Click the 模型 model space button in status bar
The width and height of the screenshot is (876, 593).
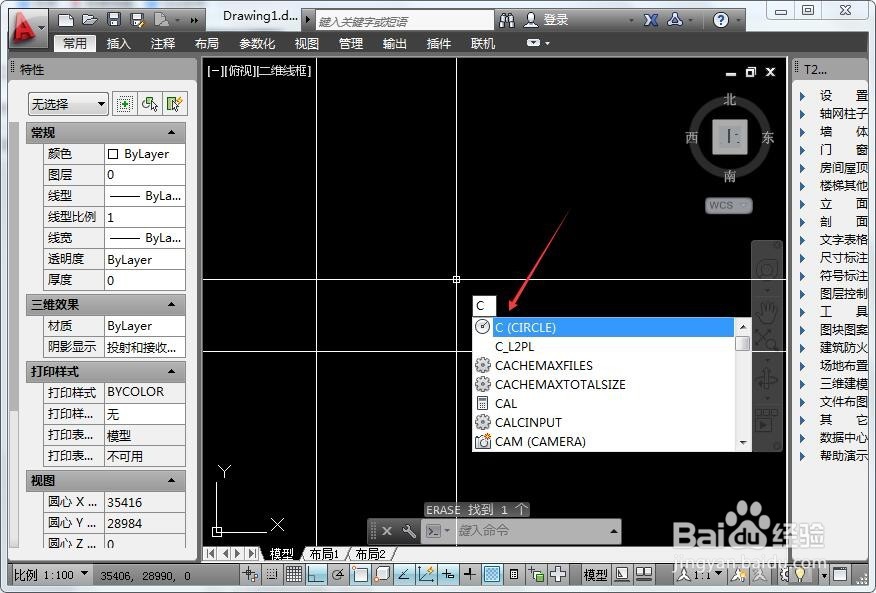coord(596,575)
